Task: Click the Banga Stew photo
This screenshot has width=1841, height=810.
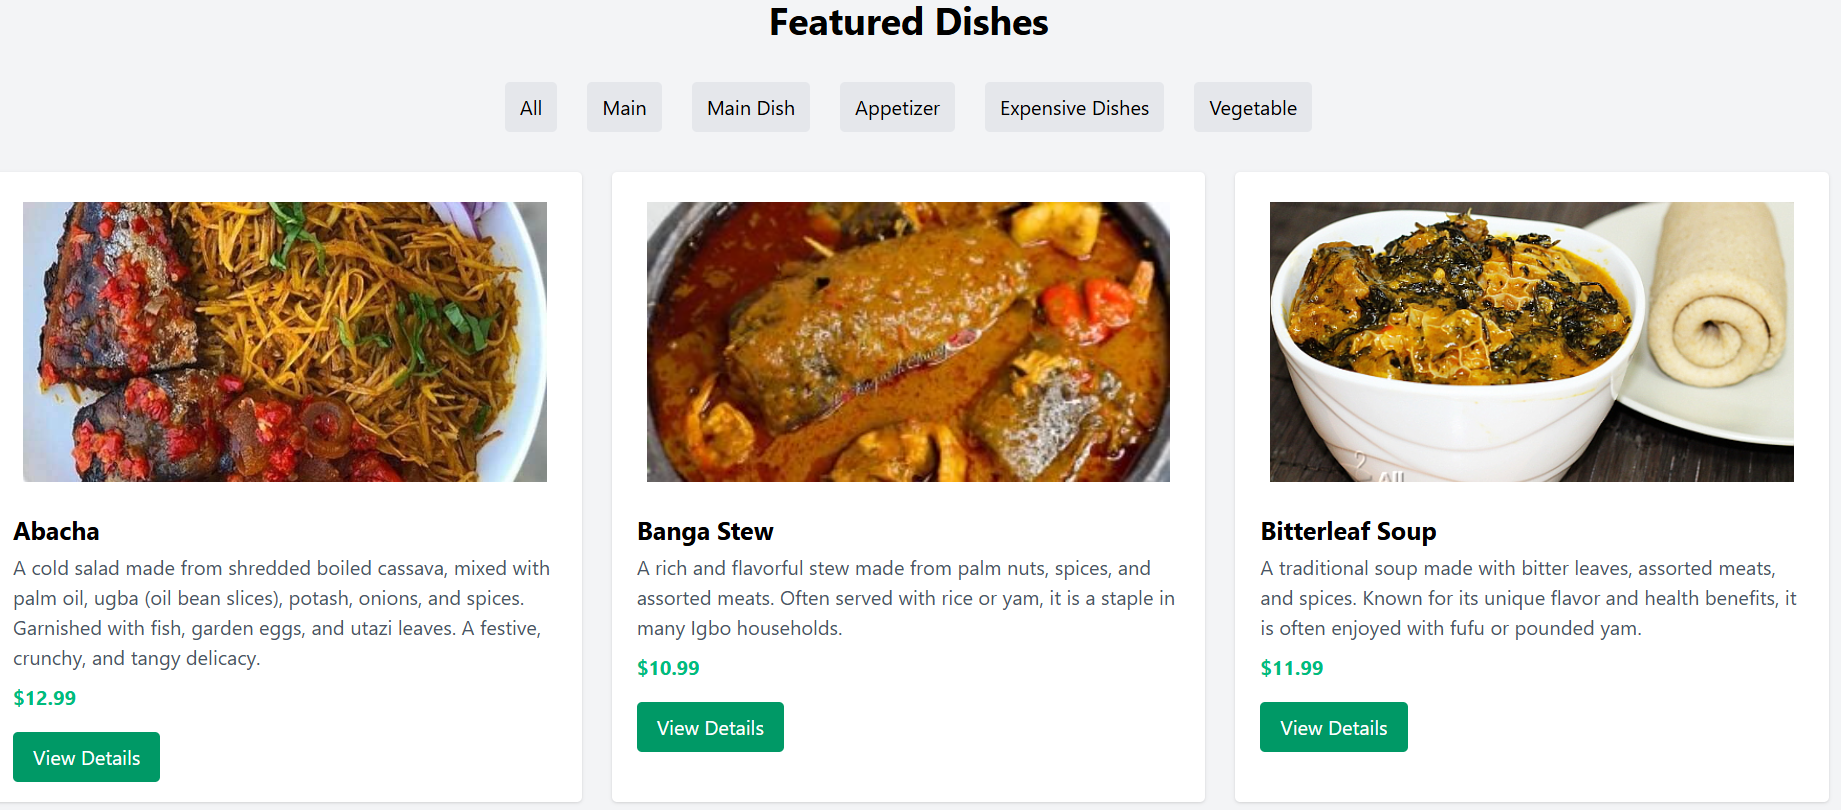Action: [x=907, y=341]
